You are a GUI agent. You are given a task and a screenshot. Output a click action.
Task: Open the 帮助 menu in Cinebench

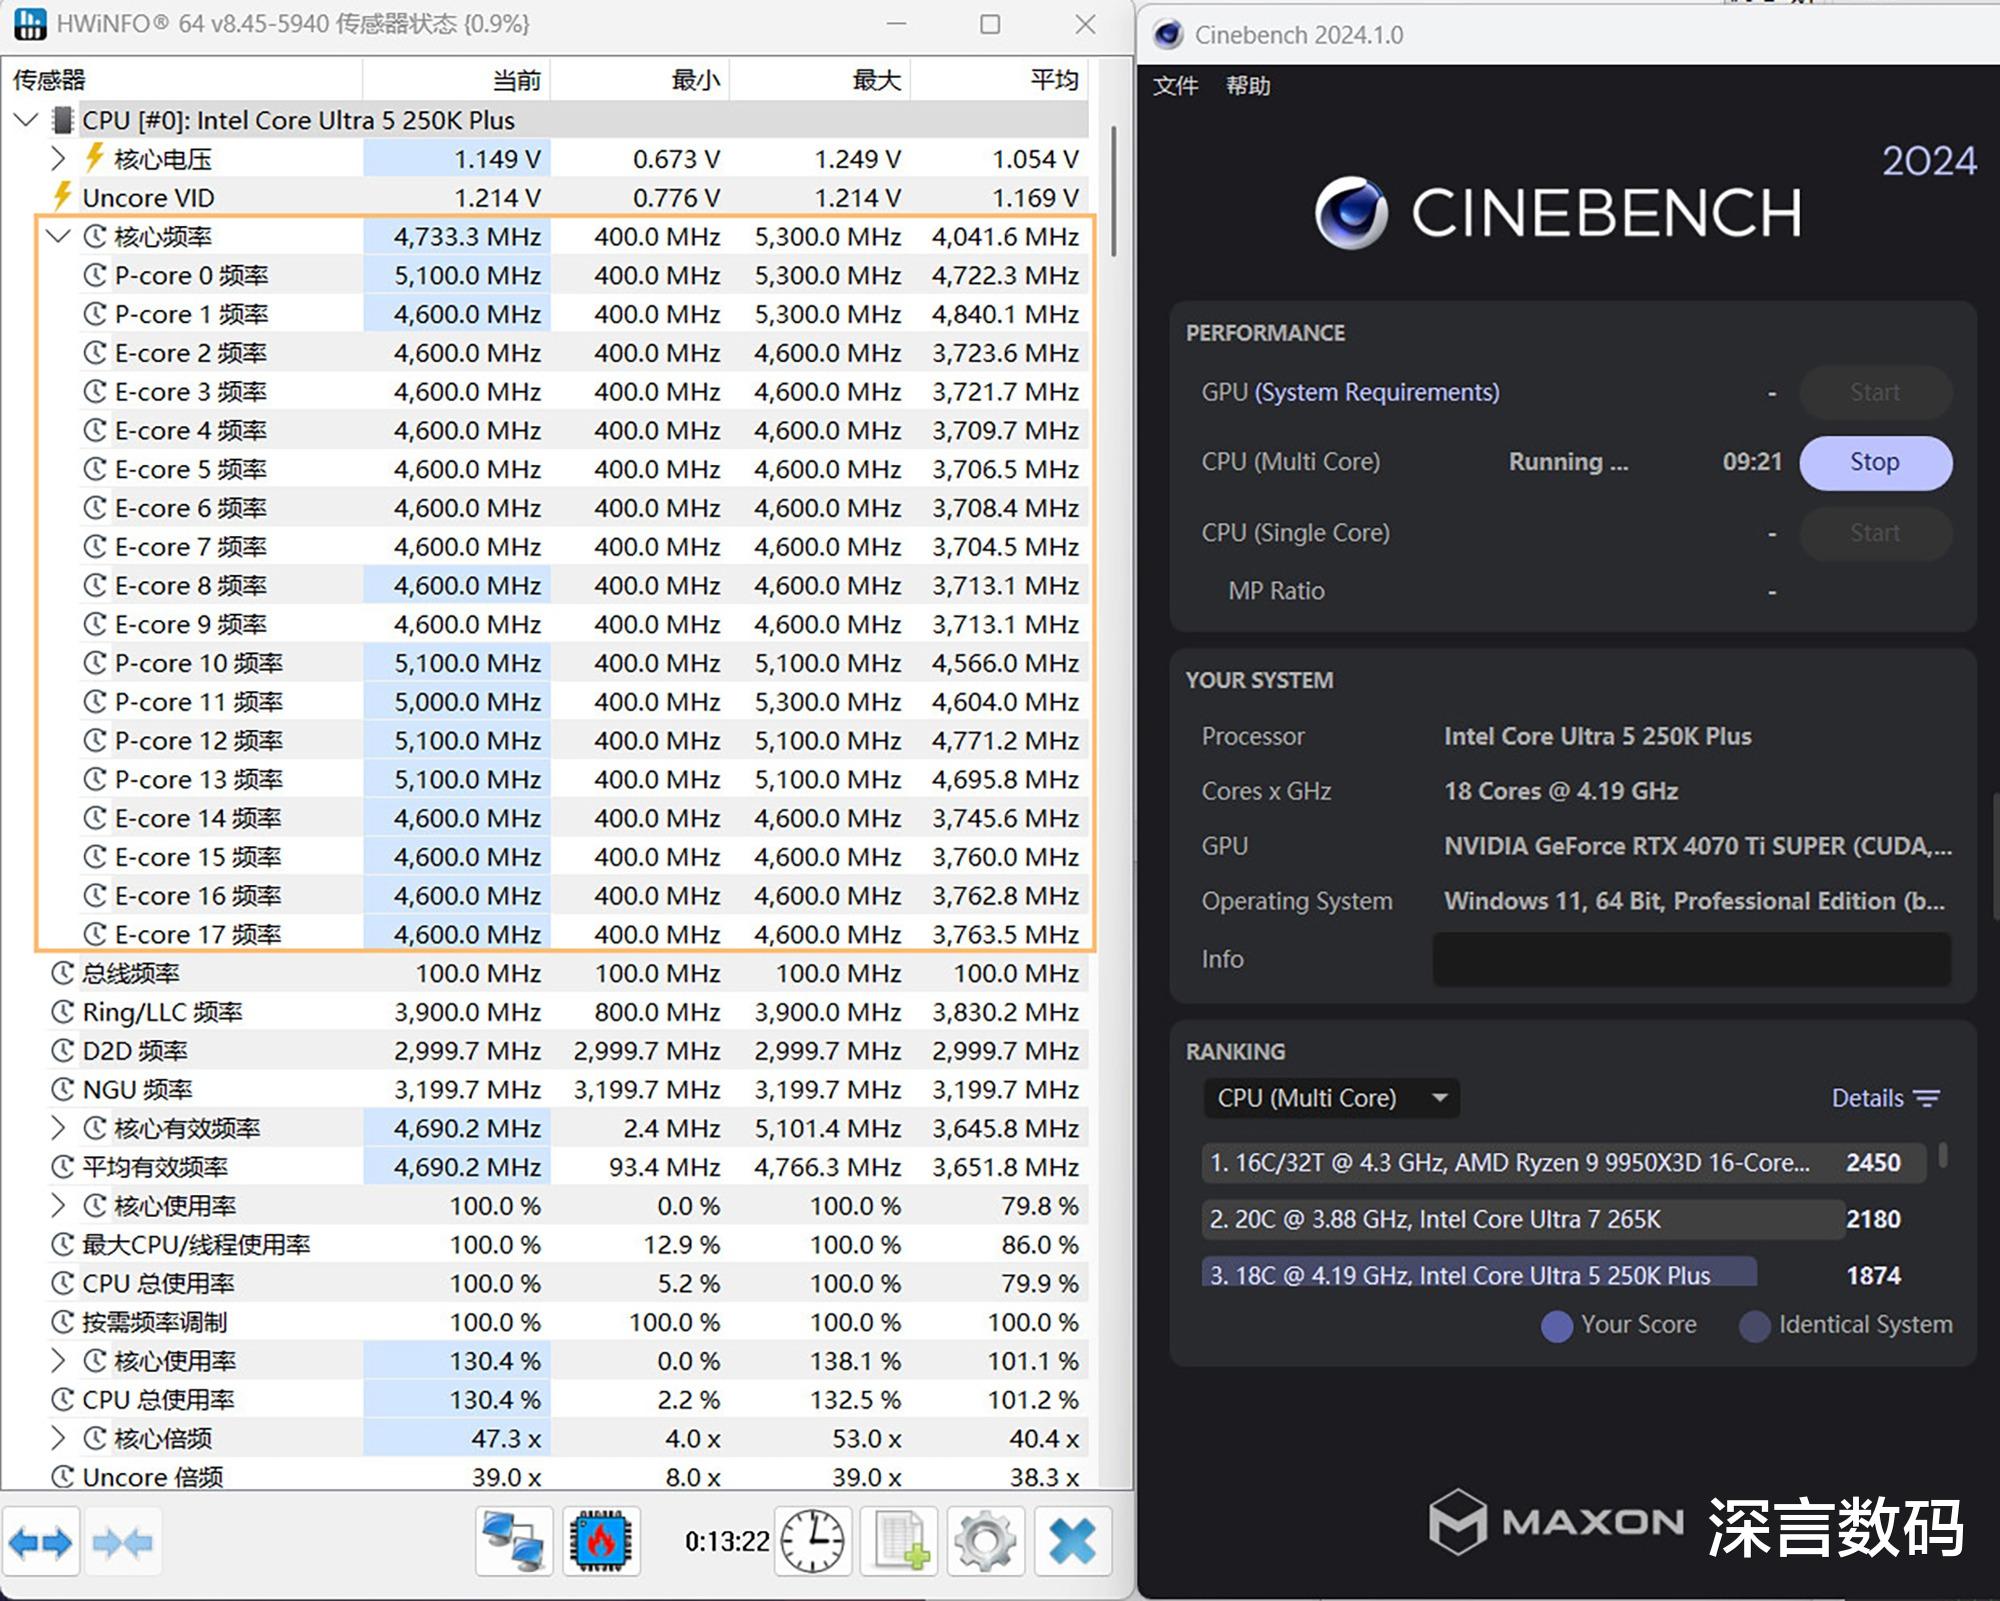point(1248,86)
